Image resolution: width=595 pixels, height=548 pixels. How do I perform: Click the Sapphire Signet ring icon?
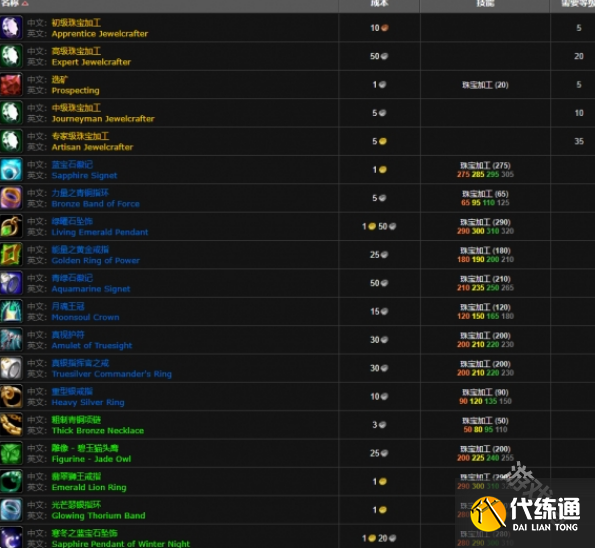(x=11, y=169)
